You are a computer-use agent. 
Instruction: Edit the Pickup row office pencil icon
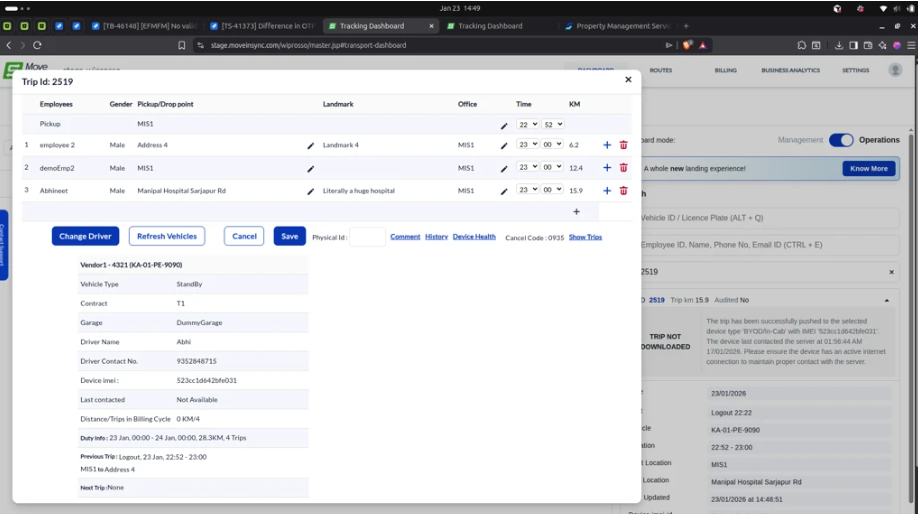(x=504, y=125)
